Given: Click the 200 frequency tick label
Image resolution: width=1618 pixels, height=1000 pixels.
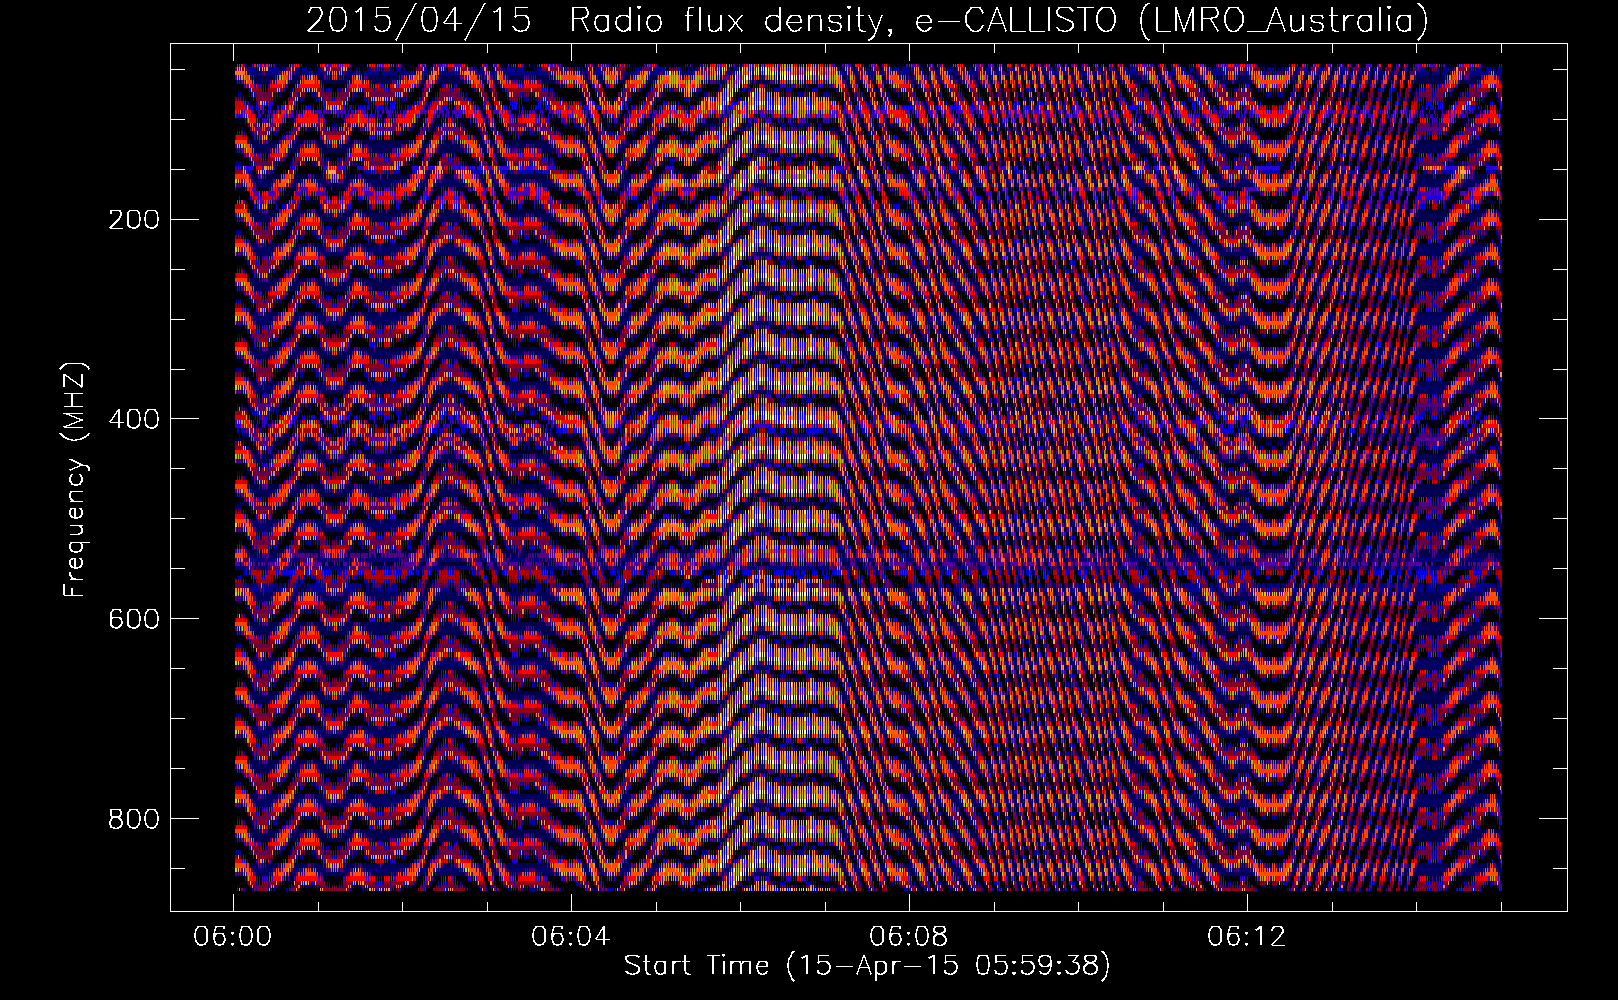Looking at the screenshot, I should click(x=133, y=220).
